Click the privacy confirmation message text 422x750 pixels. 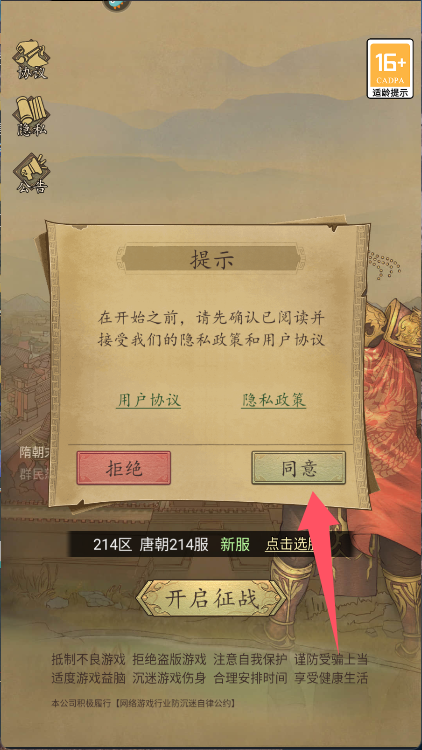click(x=211, y=329)
